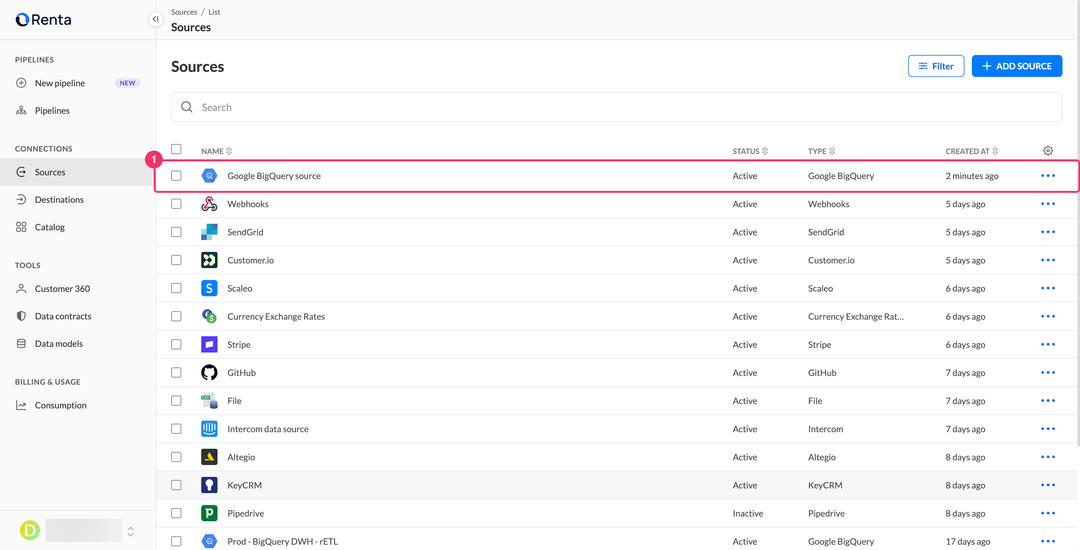Click the user avatar D
Viewport: 1080px width, 550px height.
click(30, 530)
